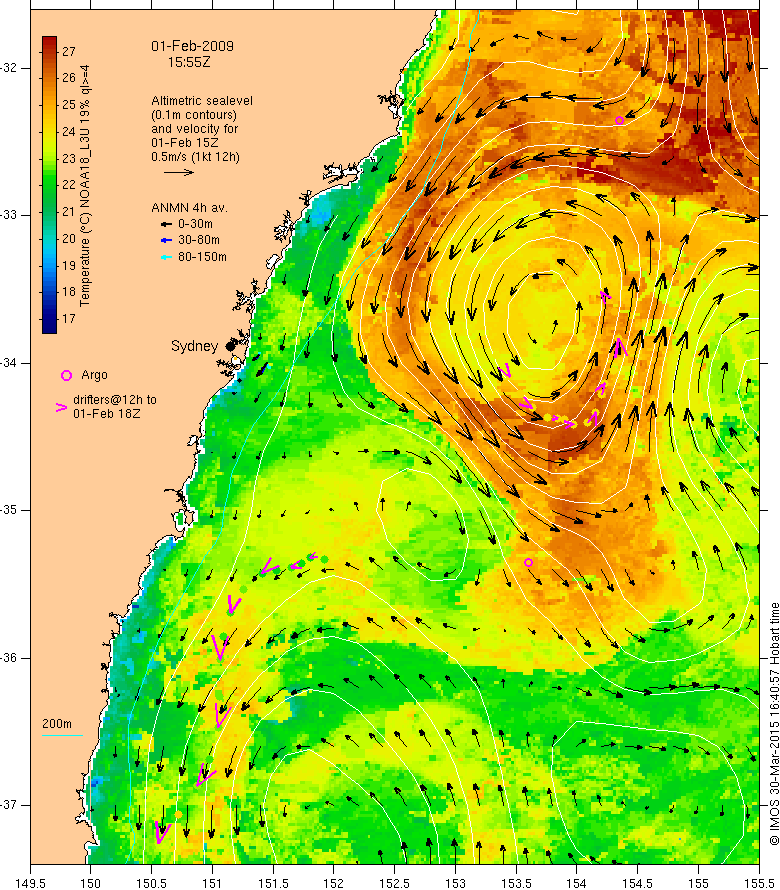This screenshot has height=890, width=780.
Task: Select the date label 01-Feb-2009
Action: 192,47
